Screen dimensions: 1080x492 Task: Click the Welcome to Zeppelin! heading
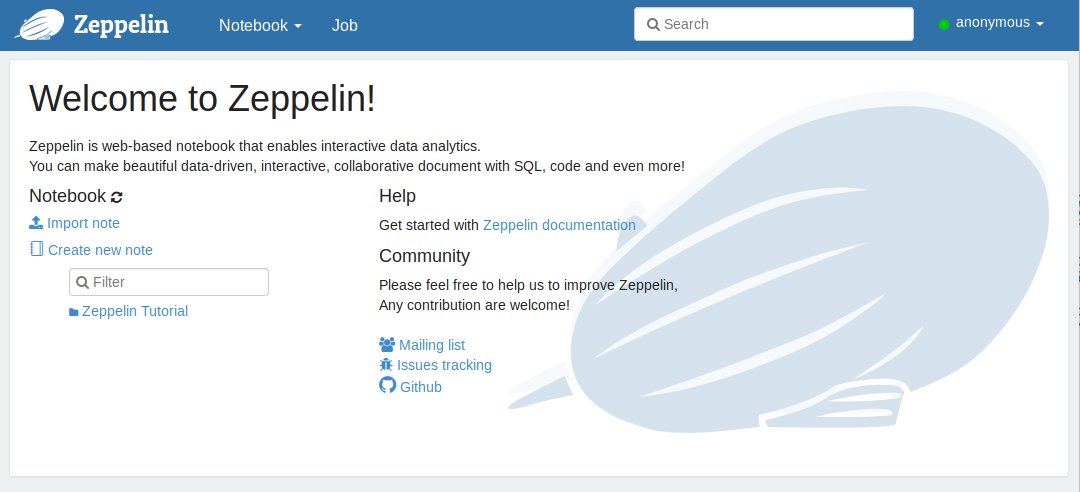[202, 99]
